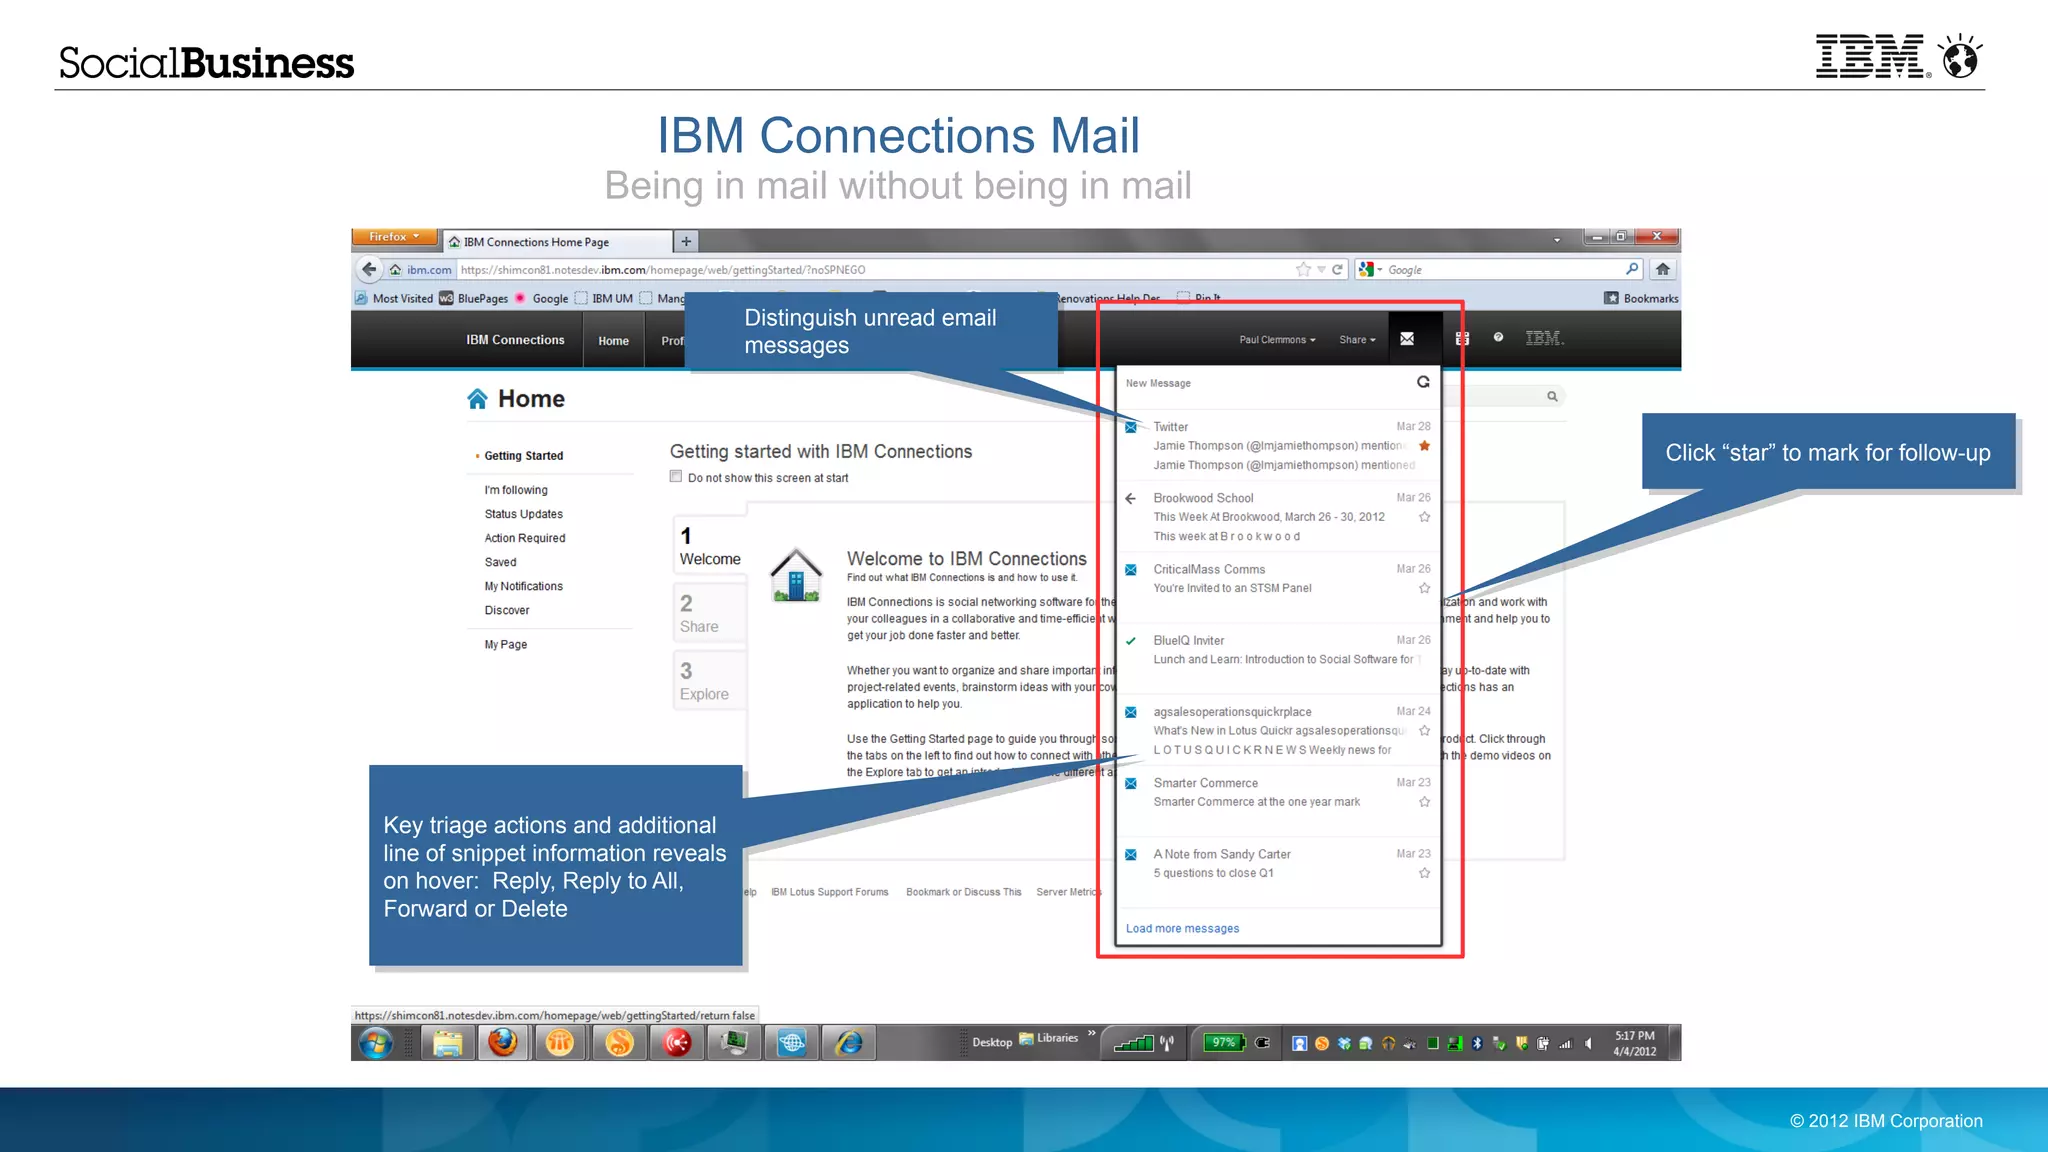Viewport: 2048px width, 1152px height.
Task: Click the Bluetooth tray icon
Action: pos(1477,1043)
